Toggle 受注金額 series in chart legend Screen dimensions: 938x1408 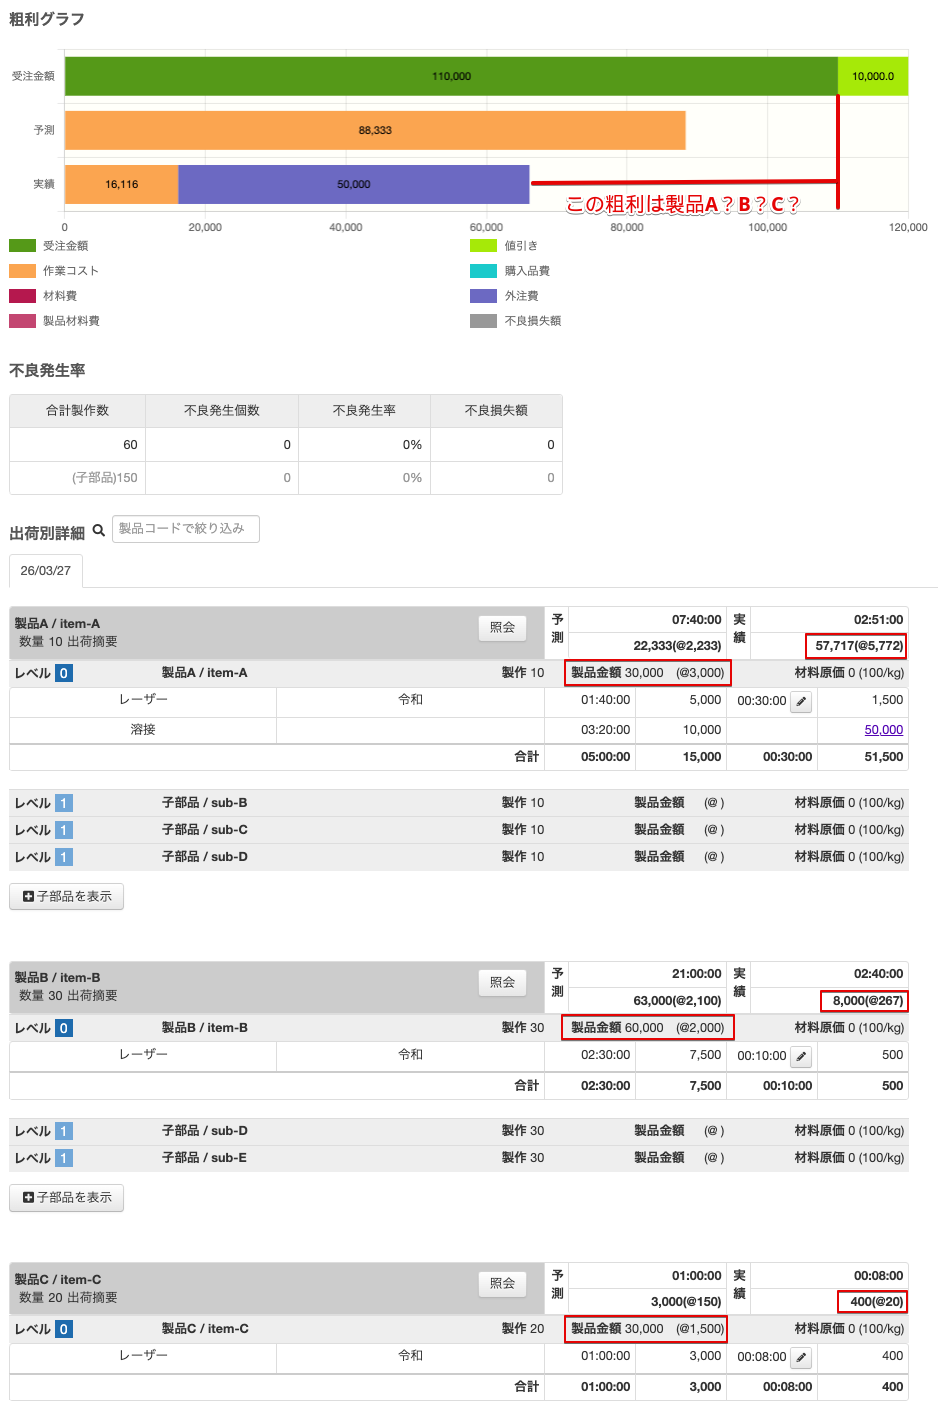coord(65,246)
